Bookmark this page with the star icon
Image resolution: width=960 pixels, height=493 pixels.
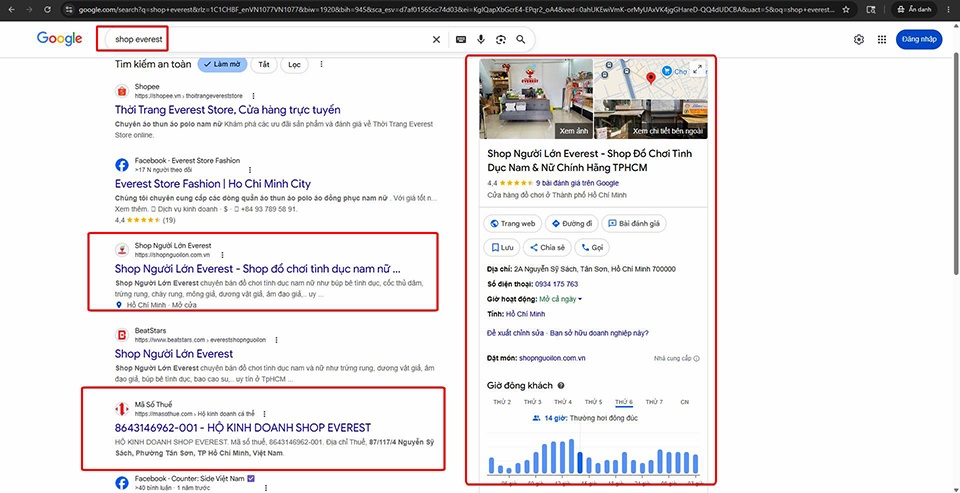pos(846,10)
